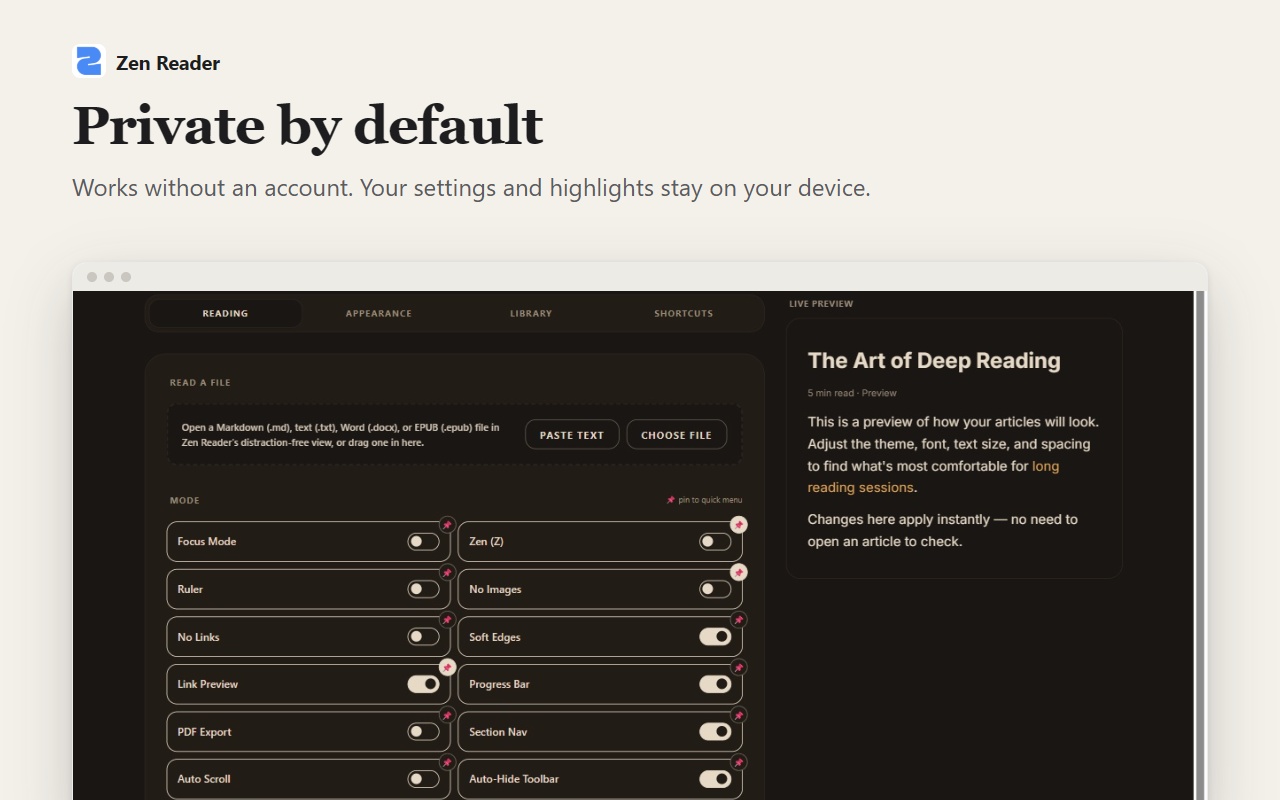This screenshot has width=1280, height=800.
Task: Turn on the Zen (Z) switch
Action: coord(715,542)
